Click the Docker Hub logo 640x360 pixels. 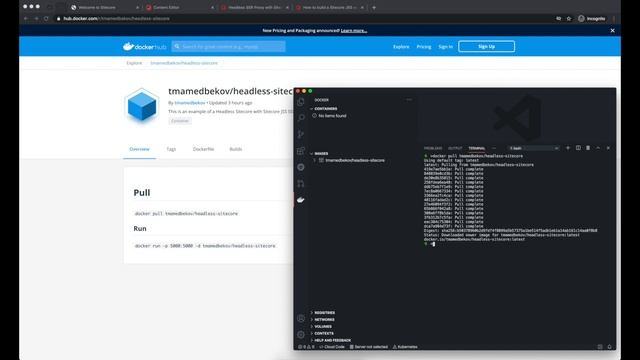coord(144,47)
